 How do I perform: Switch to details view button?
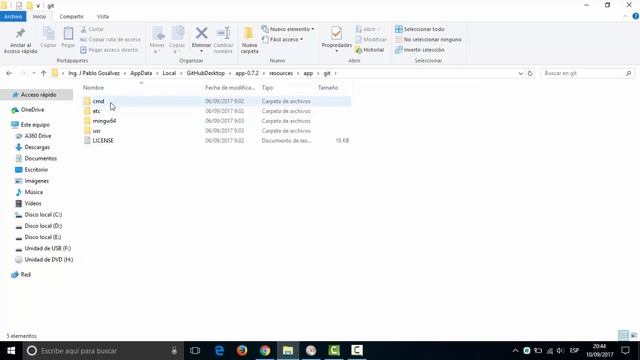click(623, 336)
